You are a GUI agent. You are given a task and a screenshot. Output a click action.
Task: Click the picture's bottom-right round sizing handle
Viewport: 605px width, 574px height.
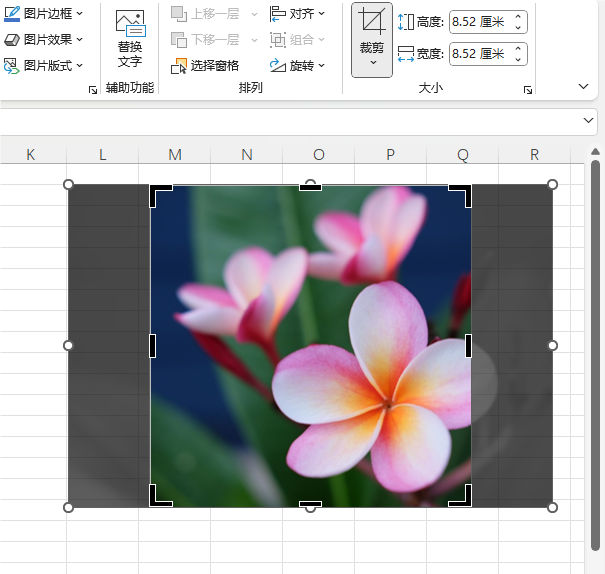pyautogui.click(x=553, y=508)
